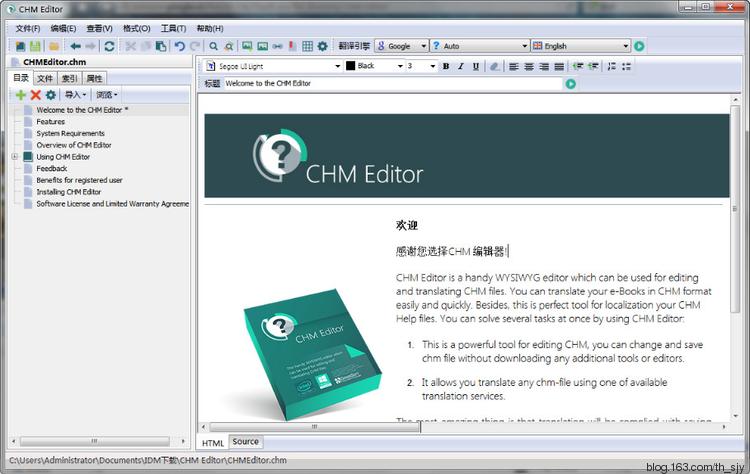The image size is (750, 474).
Task: Select the Features topic
Action: click(x=50, y=121)
